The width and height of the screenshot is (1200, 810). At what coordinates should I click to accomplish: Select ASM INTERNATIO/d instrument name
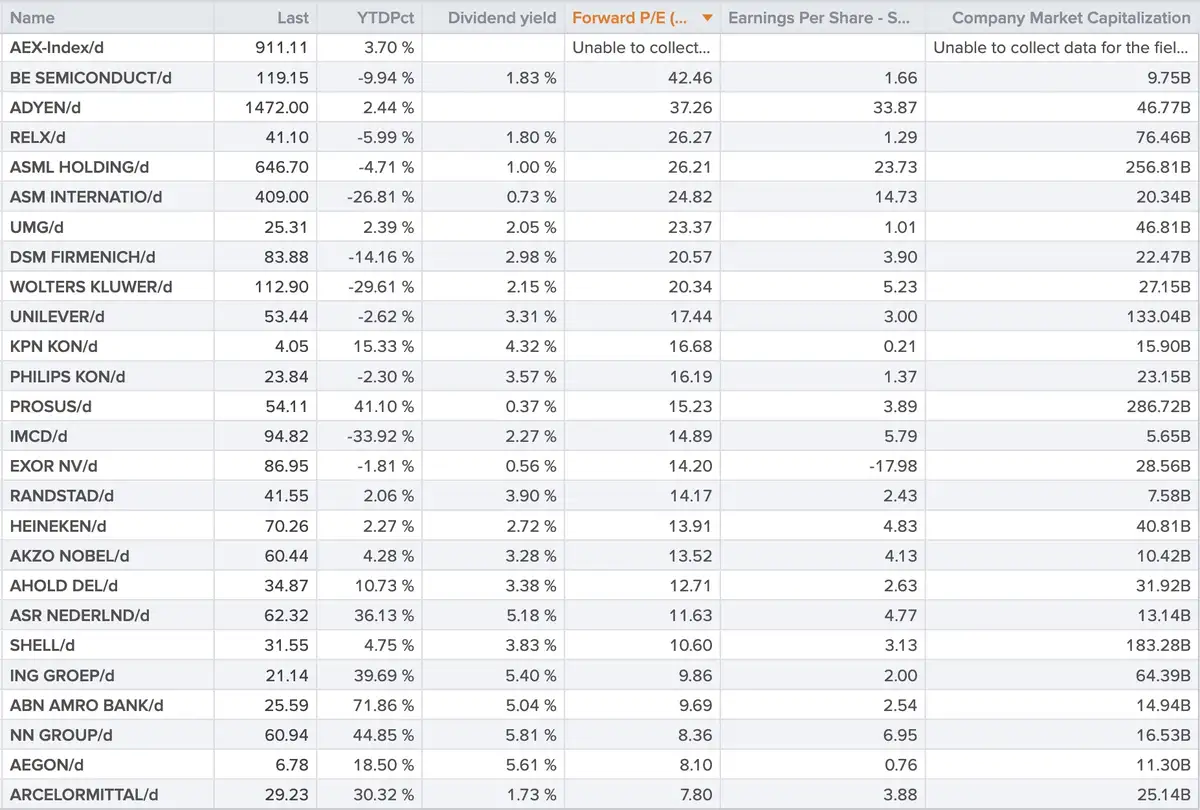(x=86, y=197)
